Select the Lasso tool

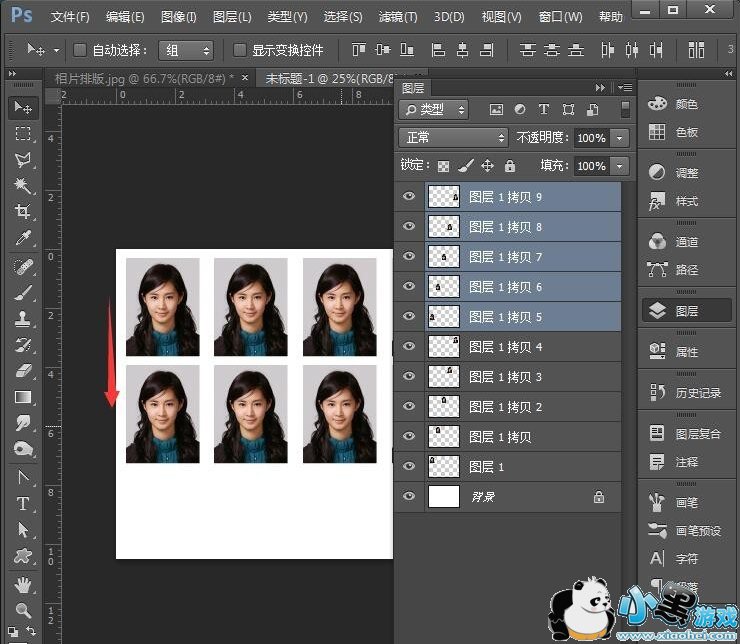tap(23, 160)
